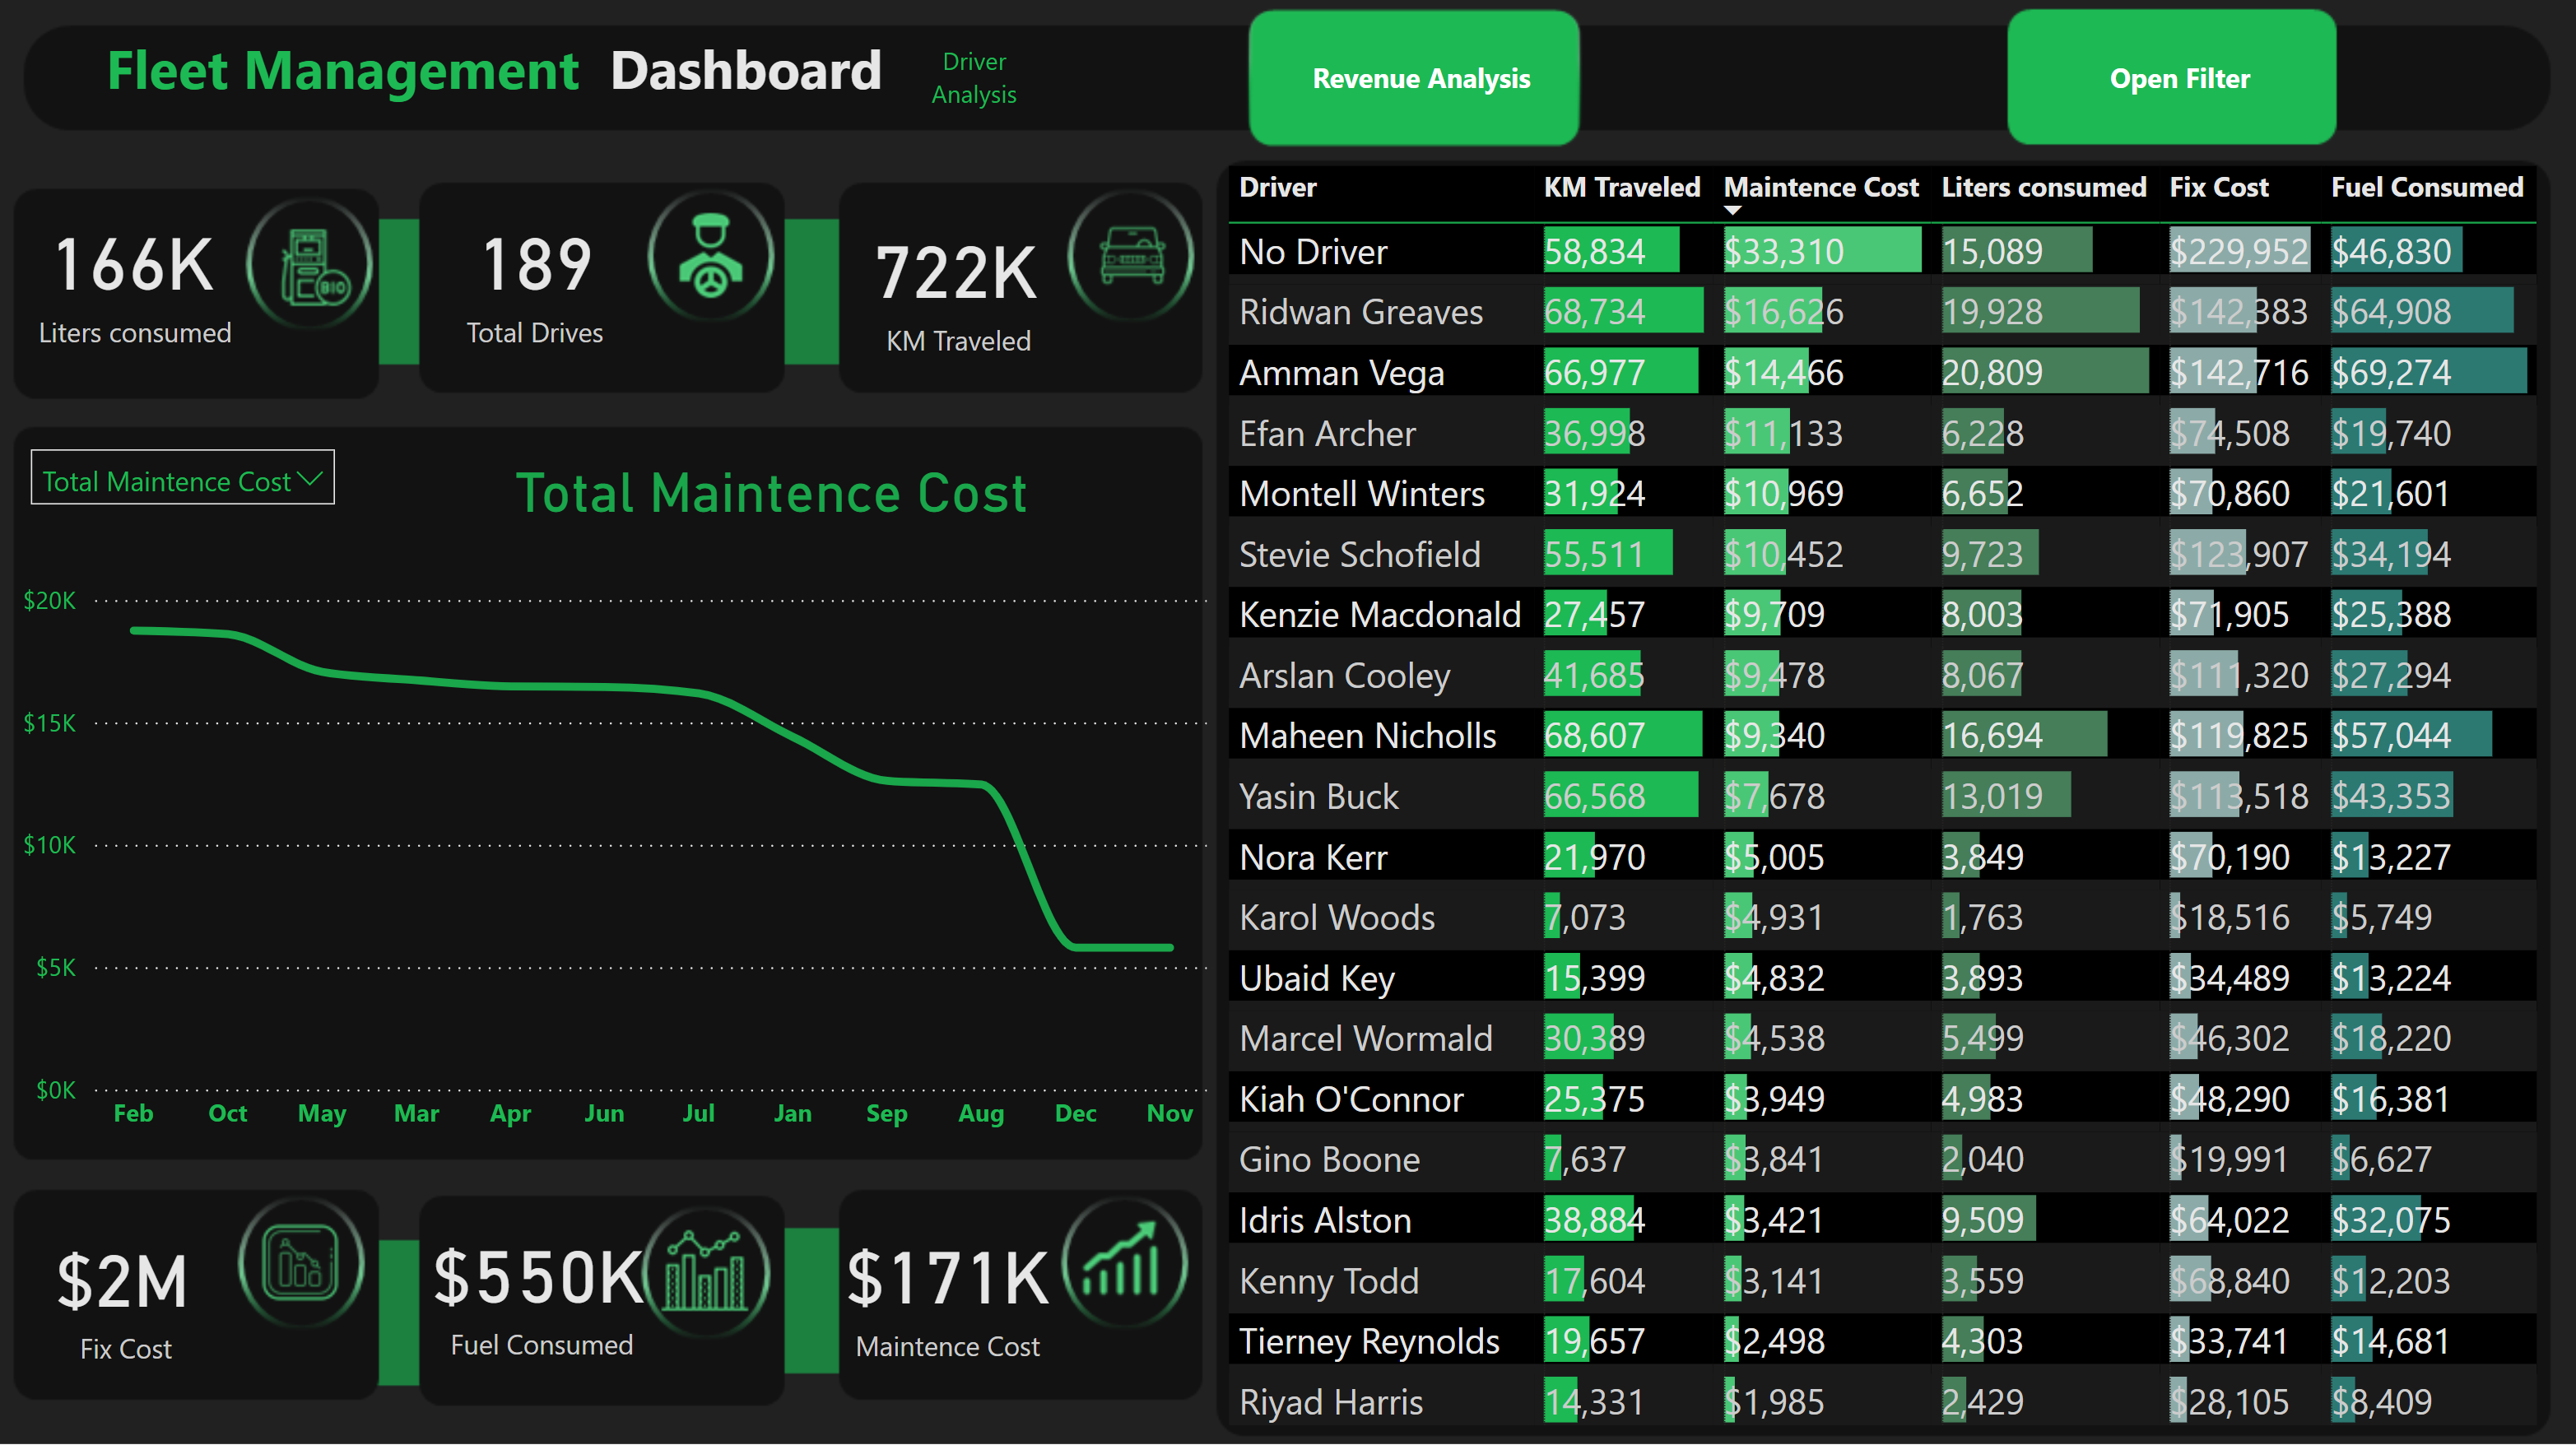Click the $2M Fix Cost value

pyautogui.click(x=122, y=1283)
